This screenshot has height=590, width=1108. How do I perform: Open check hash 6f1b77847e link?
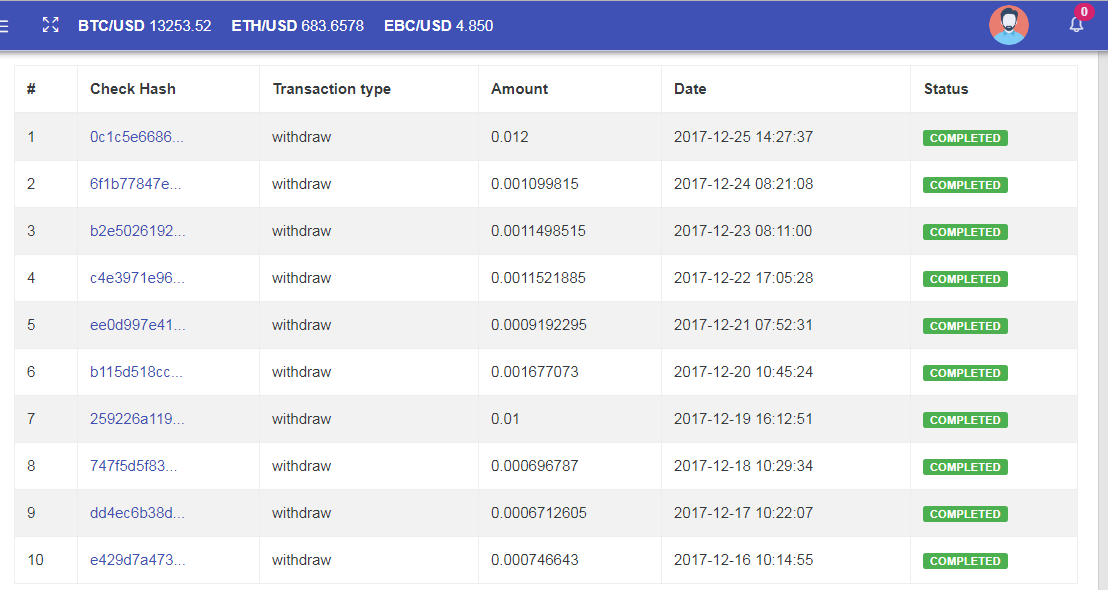click(x=135, y=184)
